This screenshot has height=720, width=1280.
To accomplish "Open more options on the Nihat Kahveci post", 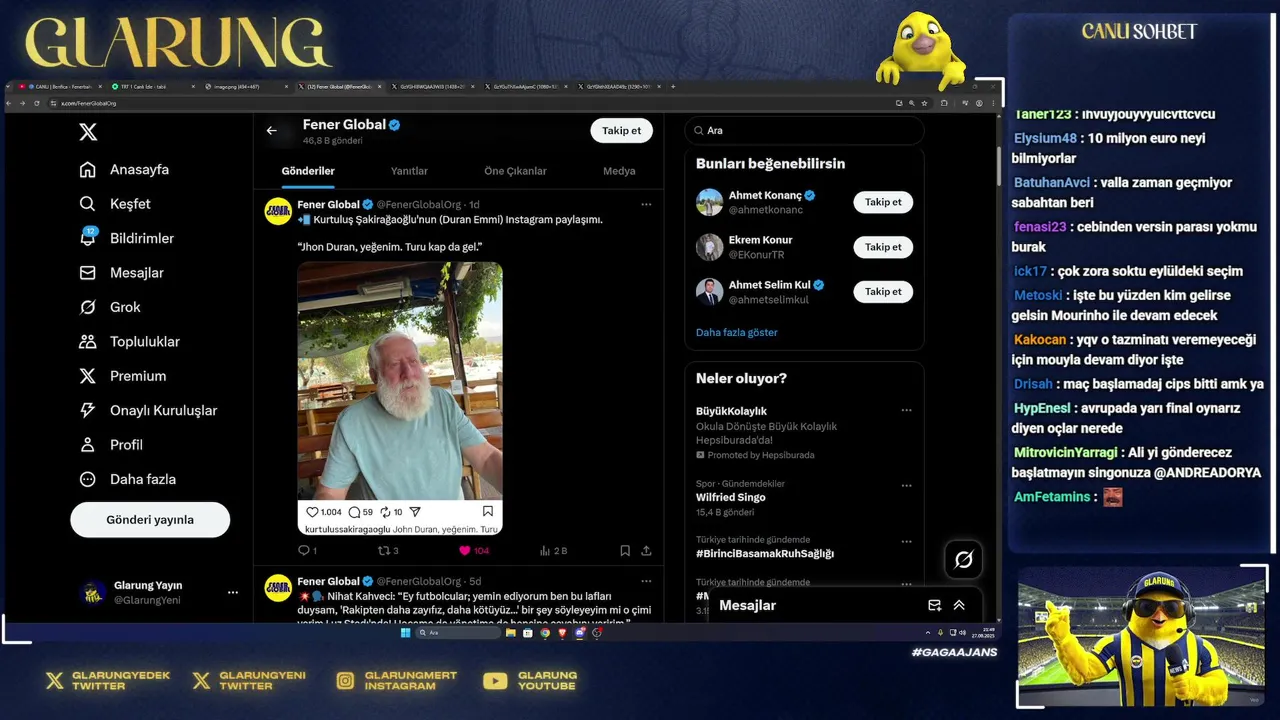I will [x=646, y=581].
